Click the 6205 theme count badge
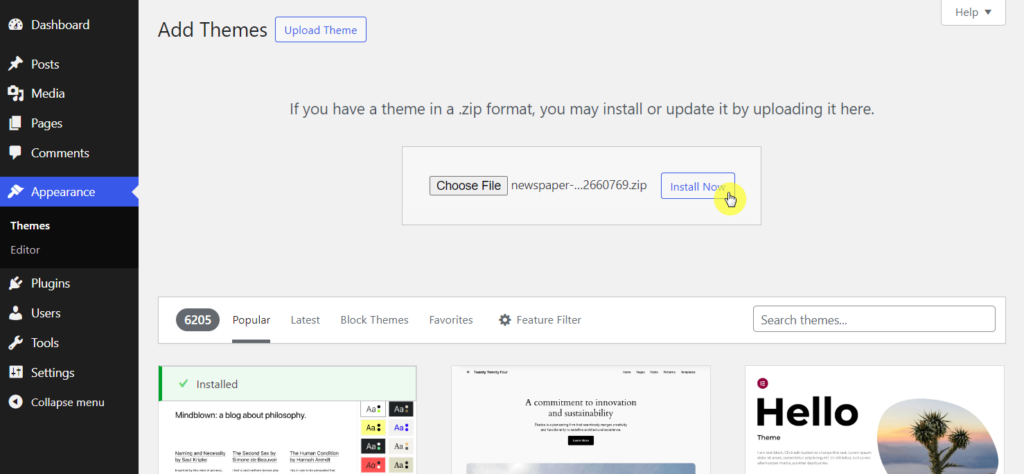Viewport: 1024px width, 474px height. click(197, 320)
